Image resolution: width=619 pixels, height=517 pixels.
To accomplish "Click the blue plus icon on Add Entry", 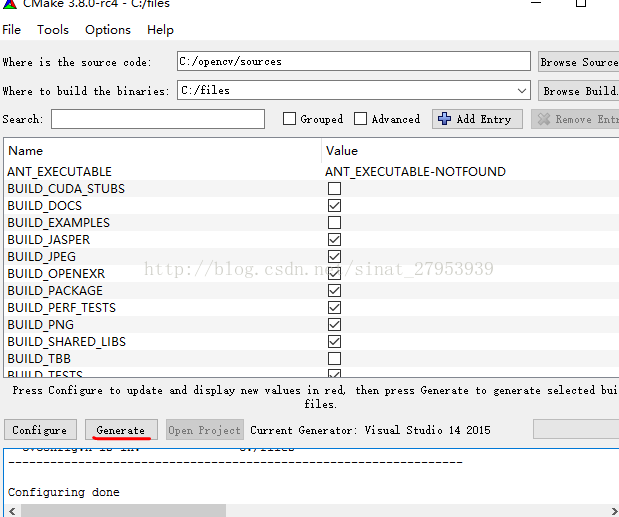I will (445, 119).
